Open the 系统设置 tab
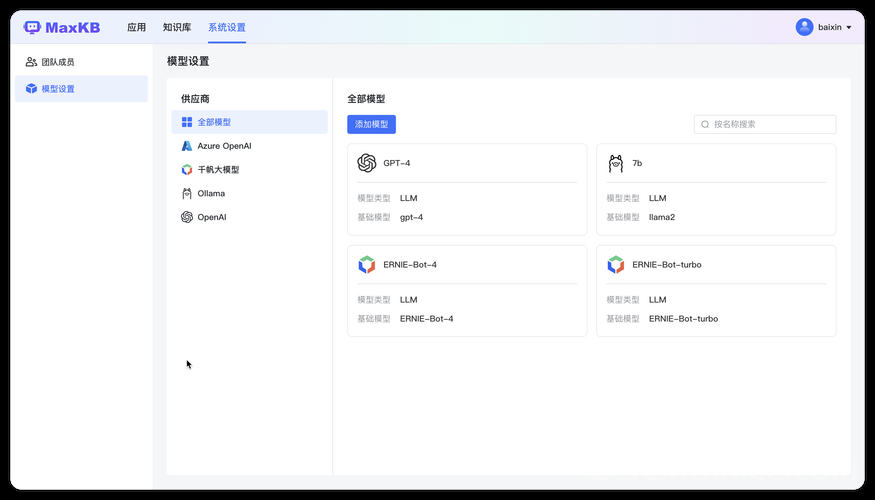875x500 pixels. (x=227, y=27)
